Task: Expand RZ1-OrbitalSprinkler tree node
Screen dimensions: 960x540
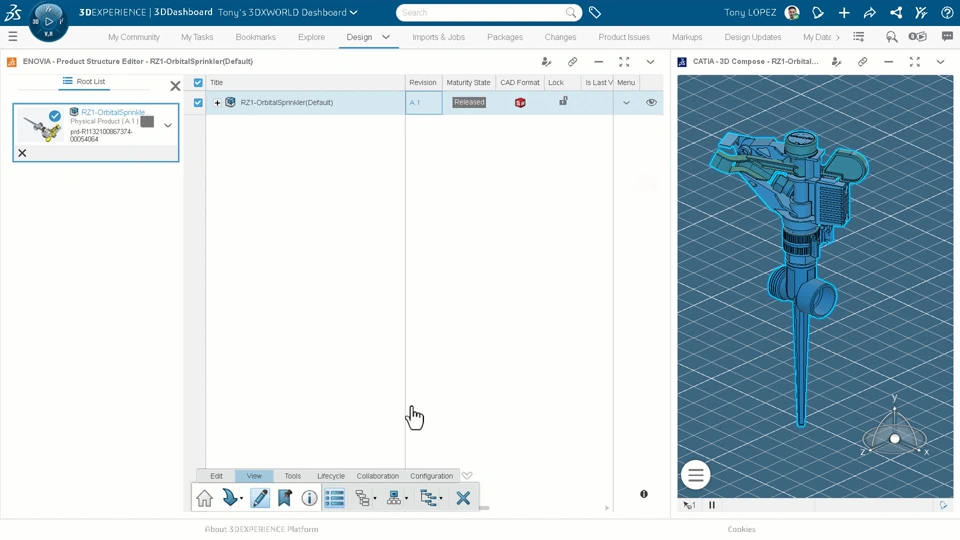Action: (217, 103)
